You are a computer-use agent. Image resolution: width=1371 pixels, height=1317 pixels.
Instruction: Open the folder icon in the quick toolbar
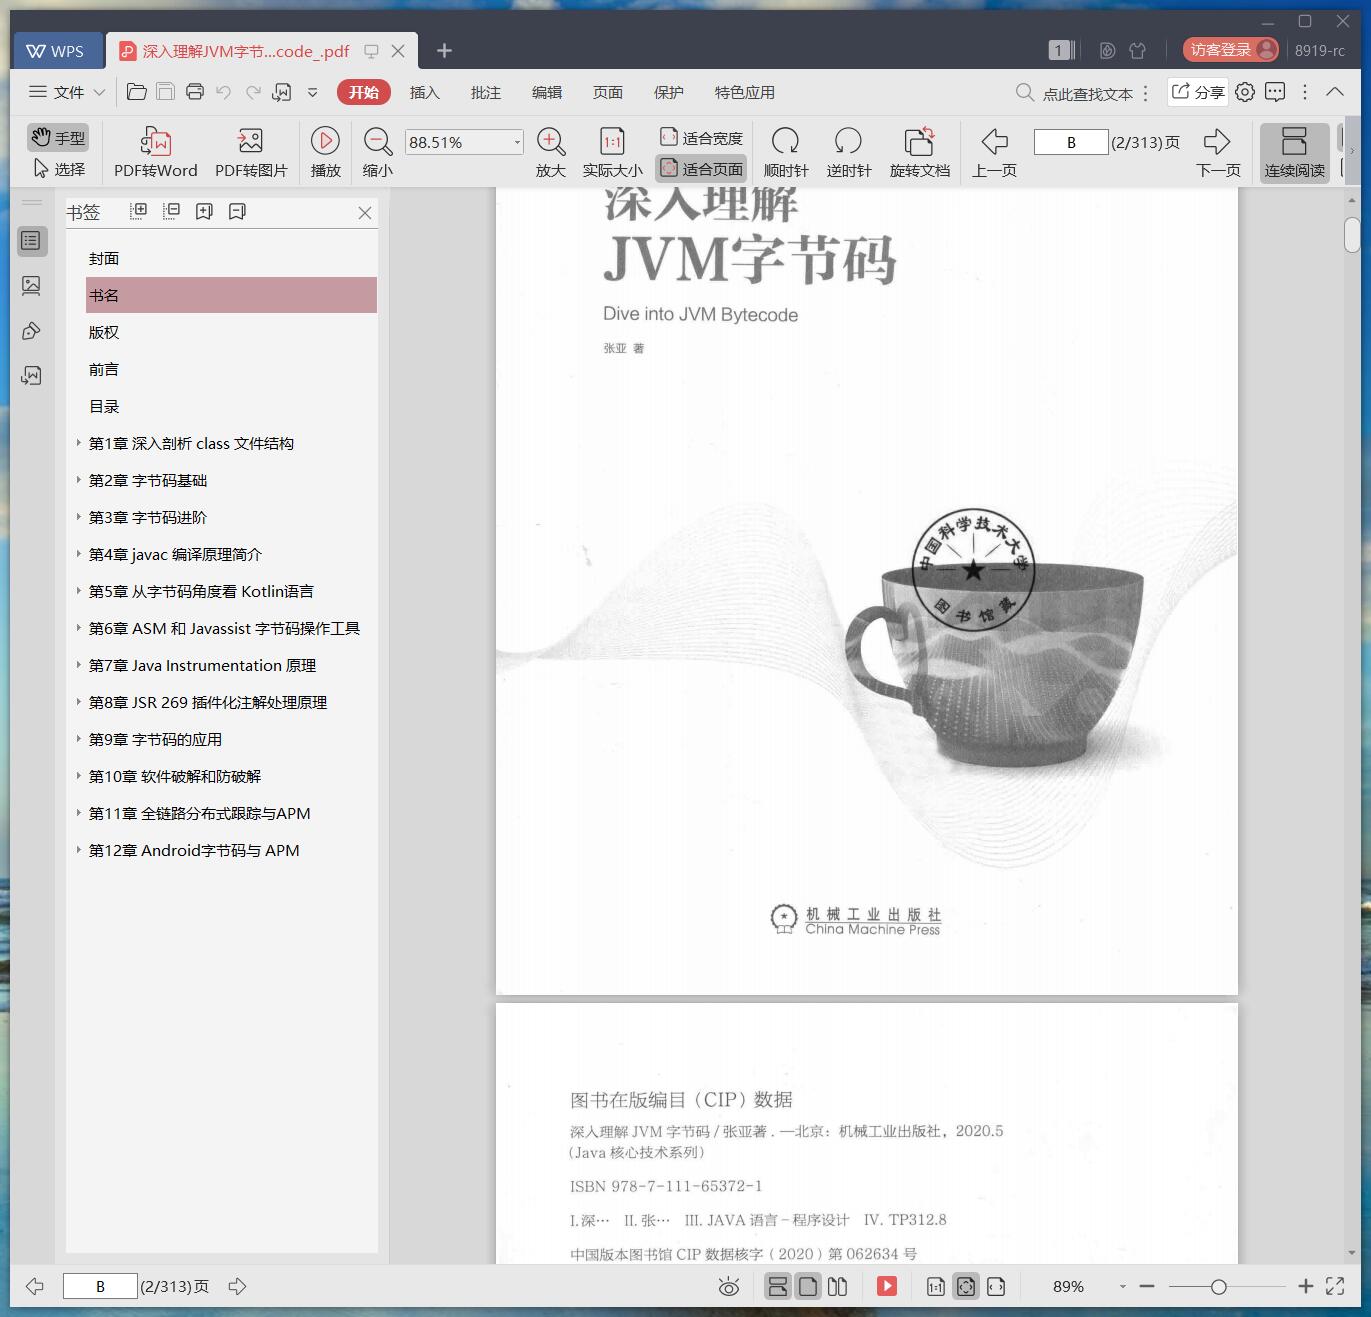(x=137, y=92)
